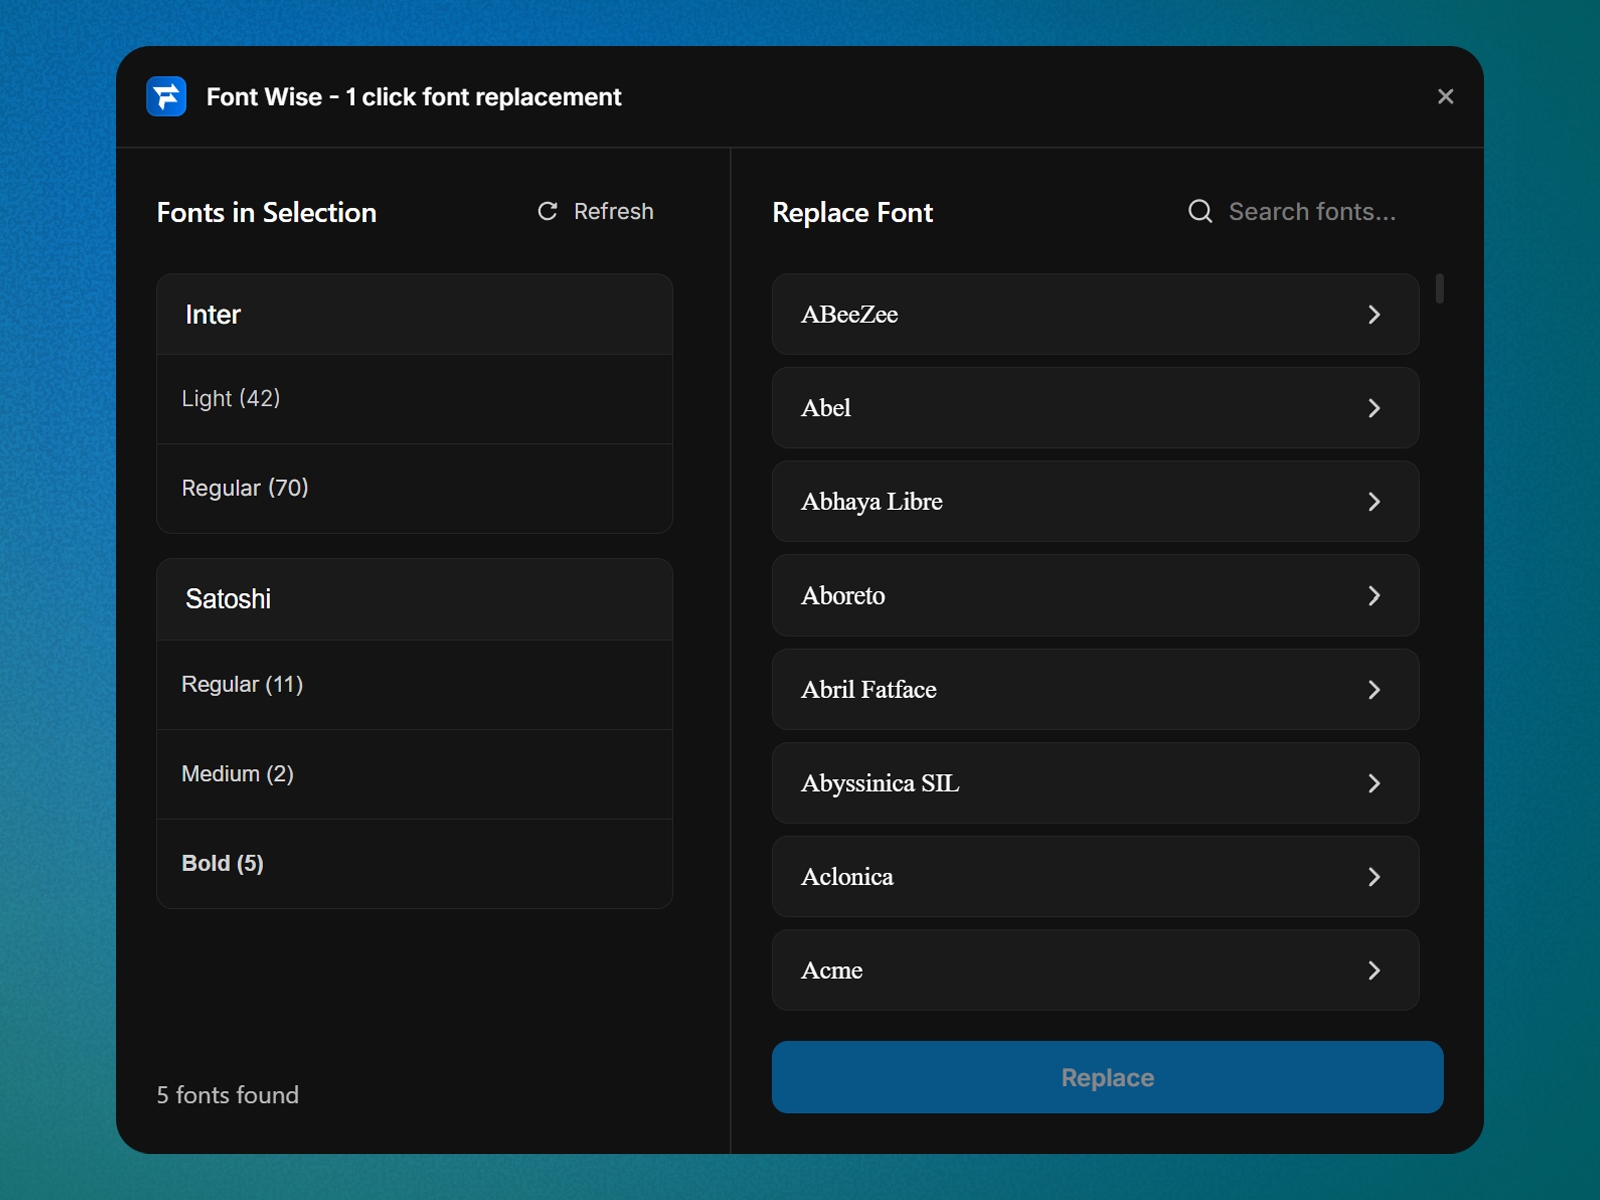Select Inter Regular weight entry
Screen dimensions: 1600x1200
coord(414,488)
